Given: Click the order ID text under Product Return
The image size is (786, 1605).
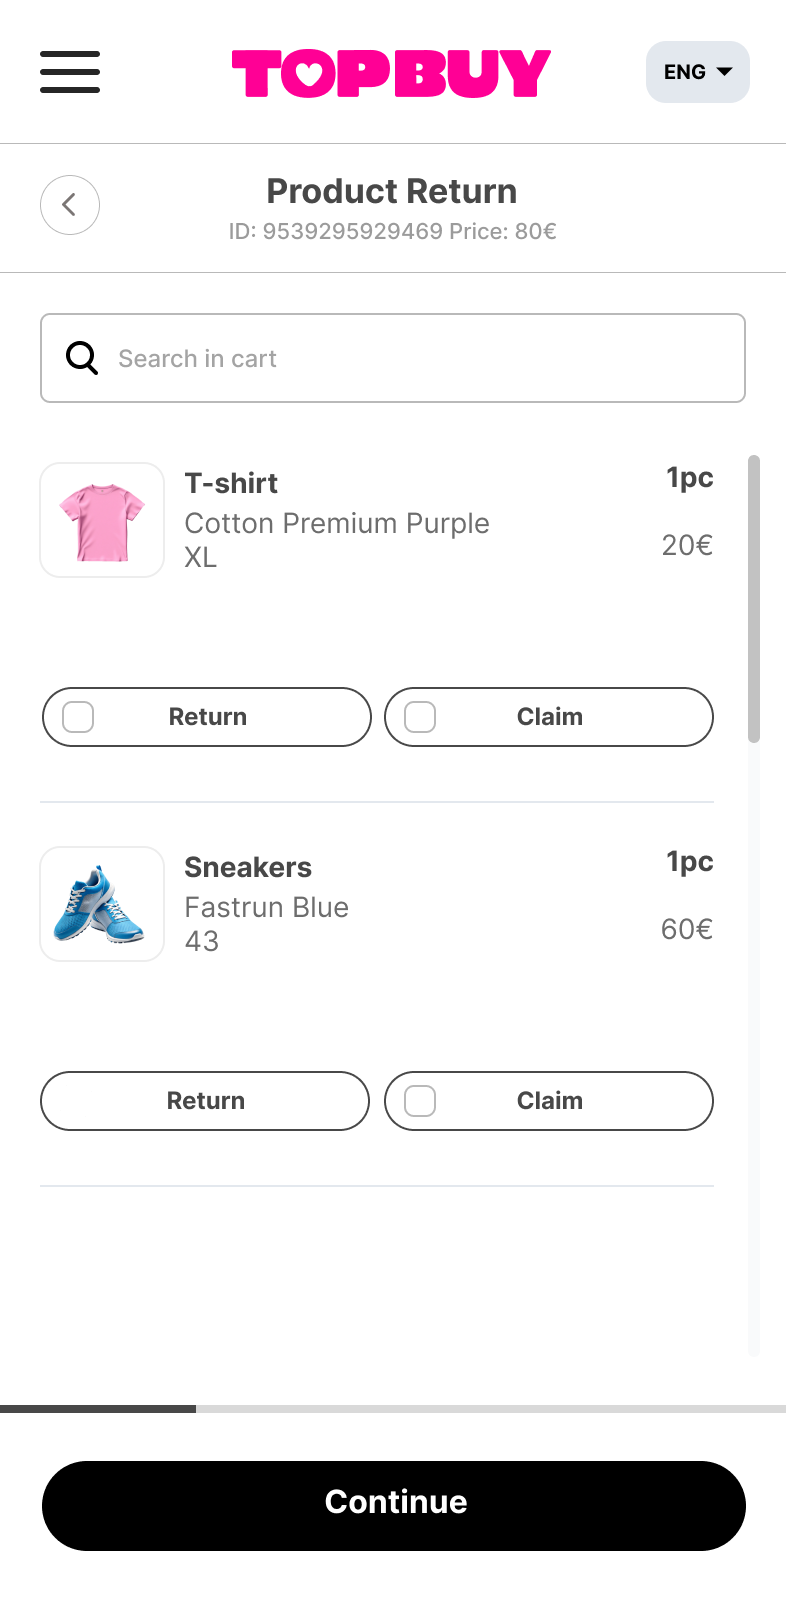Looking at the screenshot, I should pos(391,231).
